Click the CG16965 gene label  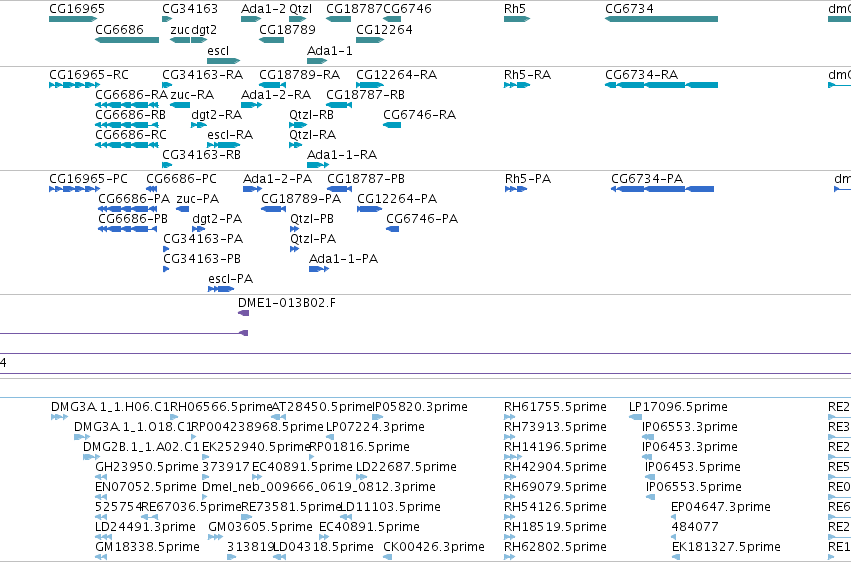tap(77, 9)
